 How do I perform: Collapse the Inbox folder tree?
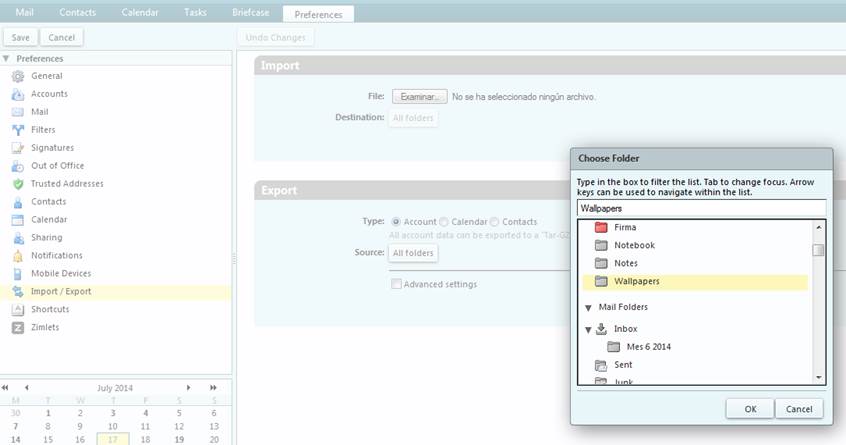[588, 330]
